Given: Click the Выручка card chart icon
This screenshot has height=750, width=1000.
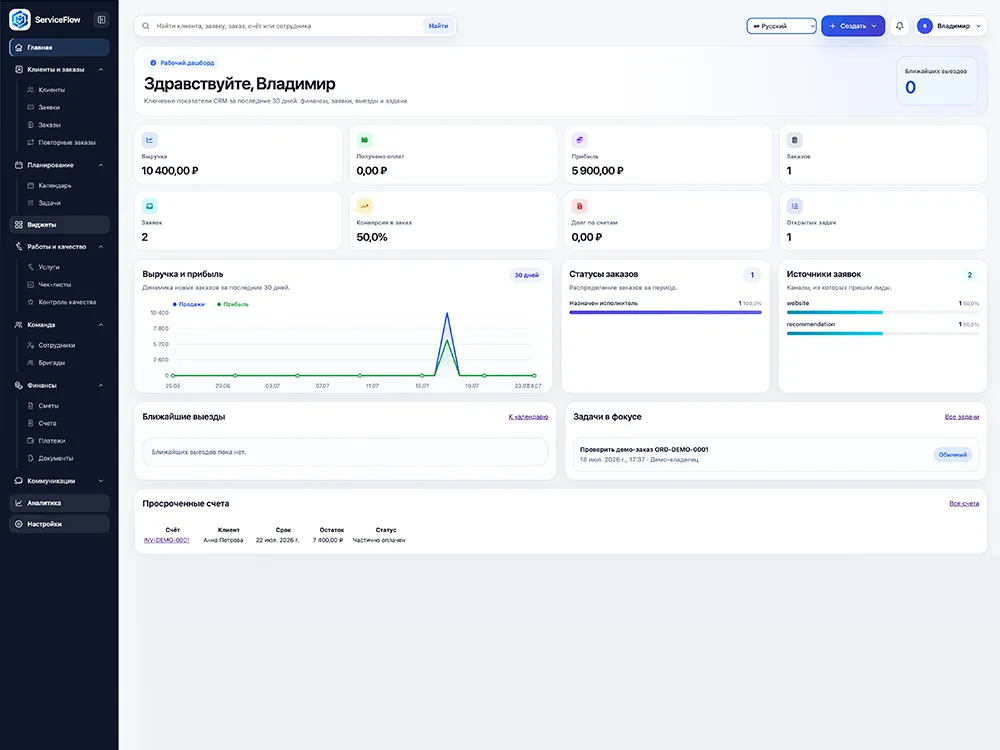Looking at the screenshot, I should pyautogui.click(x=150, y=140).
